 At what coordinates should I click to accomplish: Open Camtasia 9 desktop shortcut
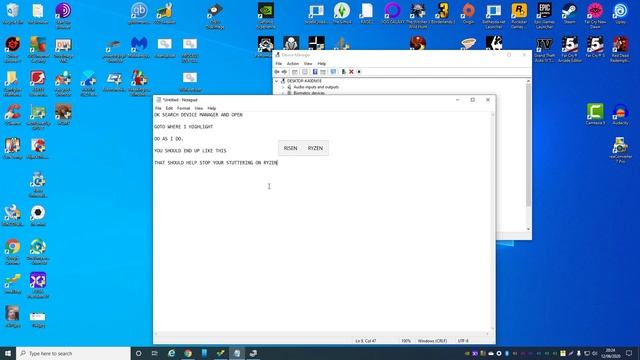point(595,114)
